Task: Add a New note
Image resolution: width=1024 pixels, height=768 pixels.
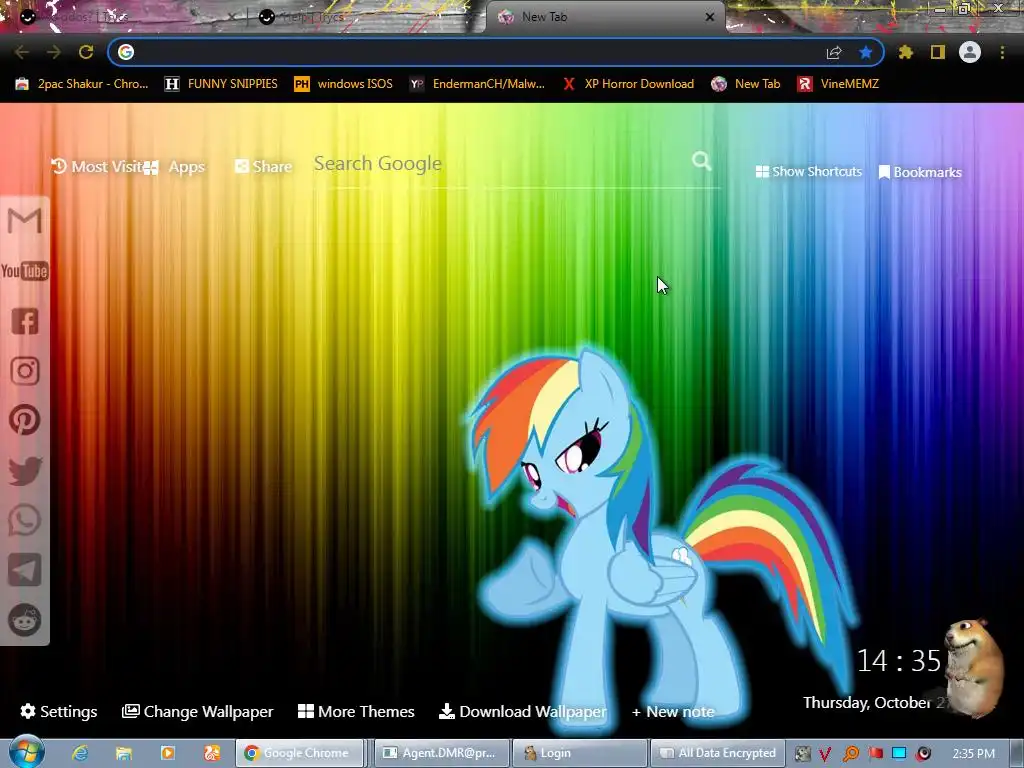Action: (673, 712)
